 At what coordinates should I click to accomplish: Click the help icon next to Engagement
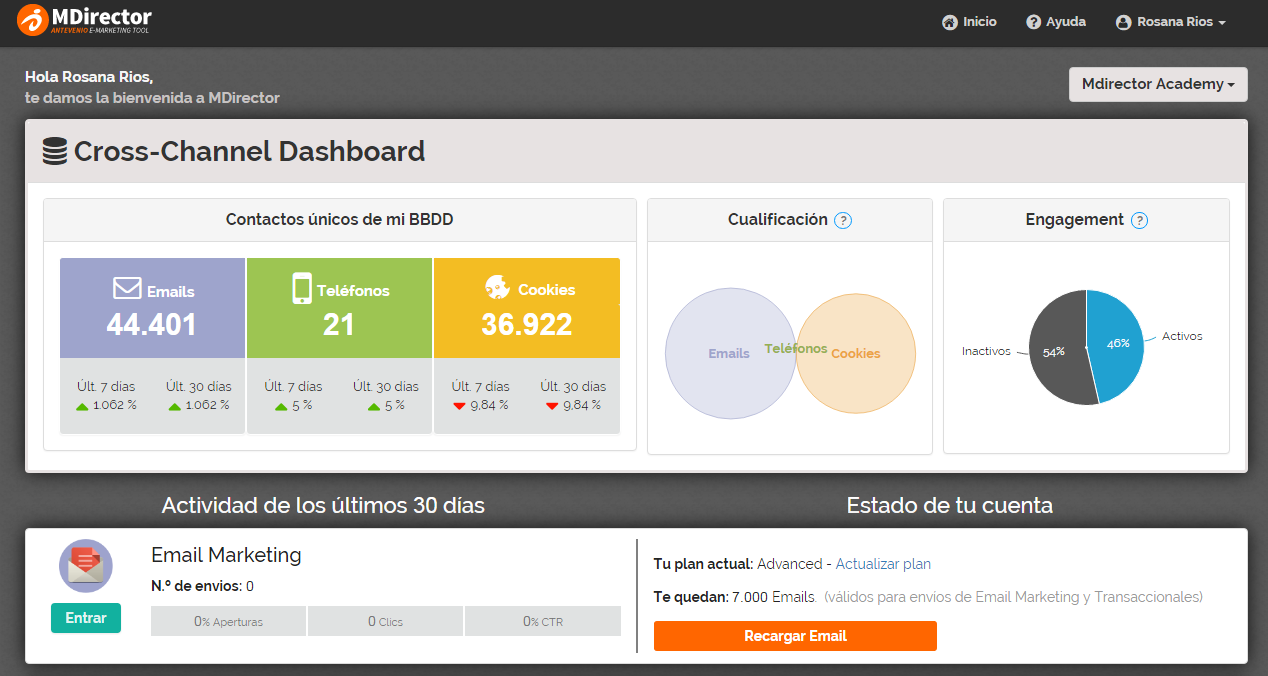pos(1140,220)
